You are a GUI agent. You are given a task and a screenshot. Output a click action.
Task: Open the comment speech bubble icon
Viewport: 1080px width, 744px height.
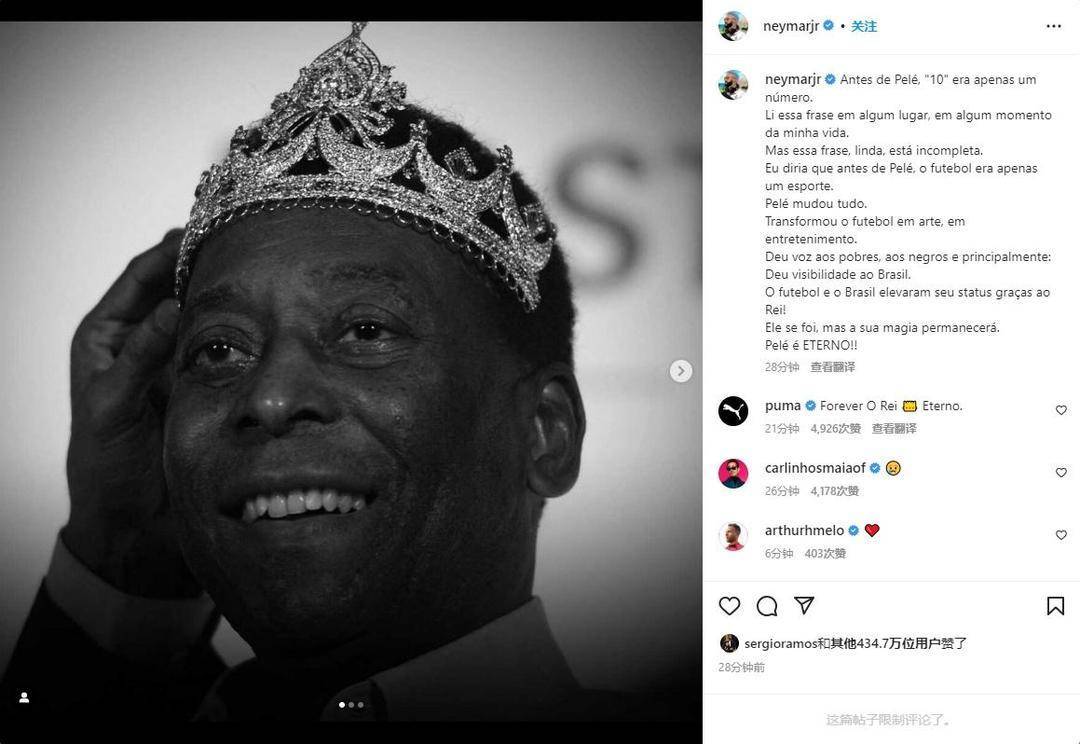click(x=767, y=606)
